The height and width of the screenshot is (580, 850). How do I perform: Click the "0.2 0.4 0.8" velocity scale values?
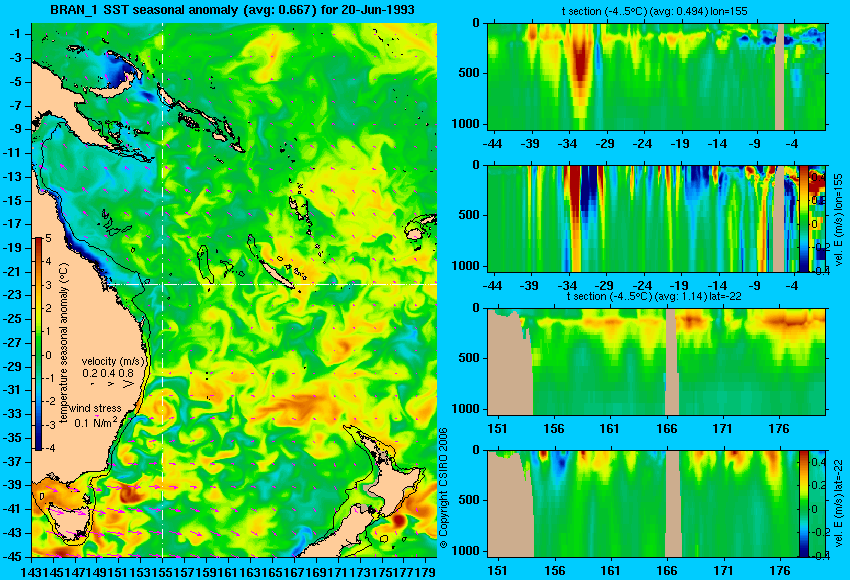point(107,373)
